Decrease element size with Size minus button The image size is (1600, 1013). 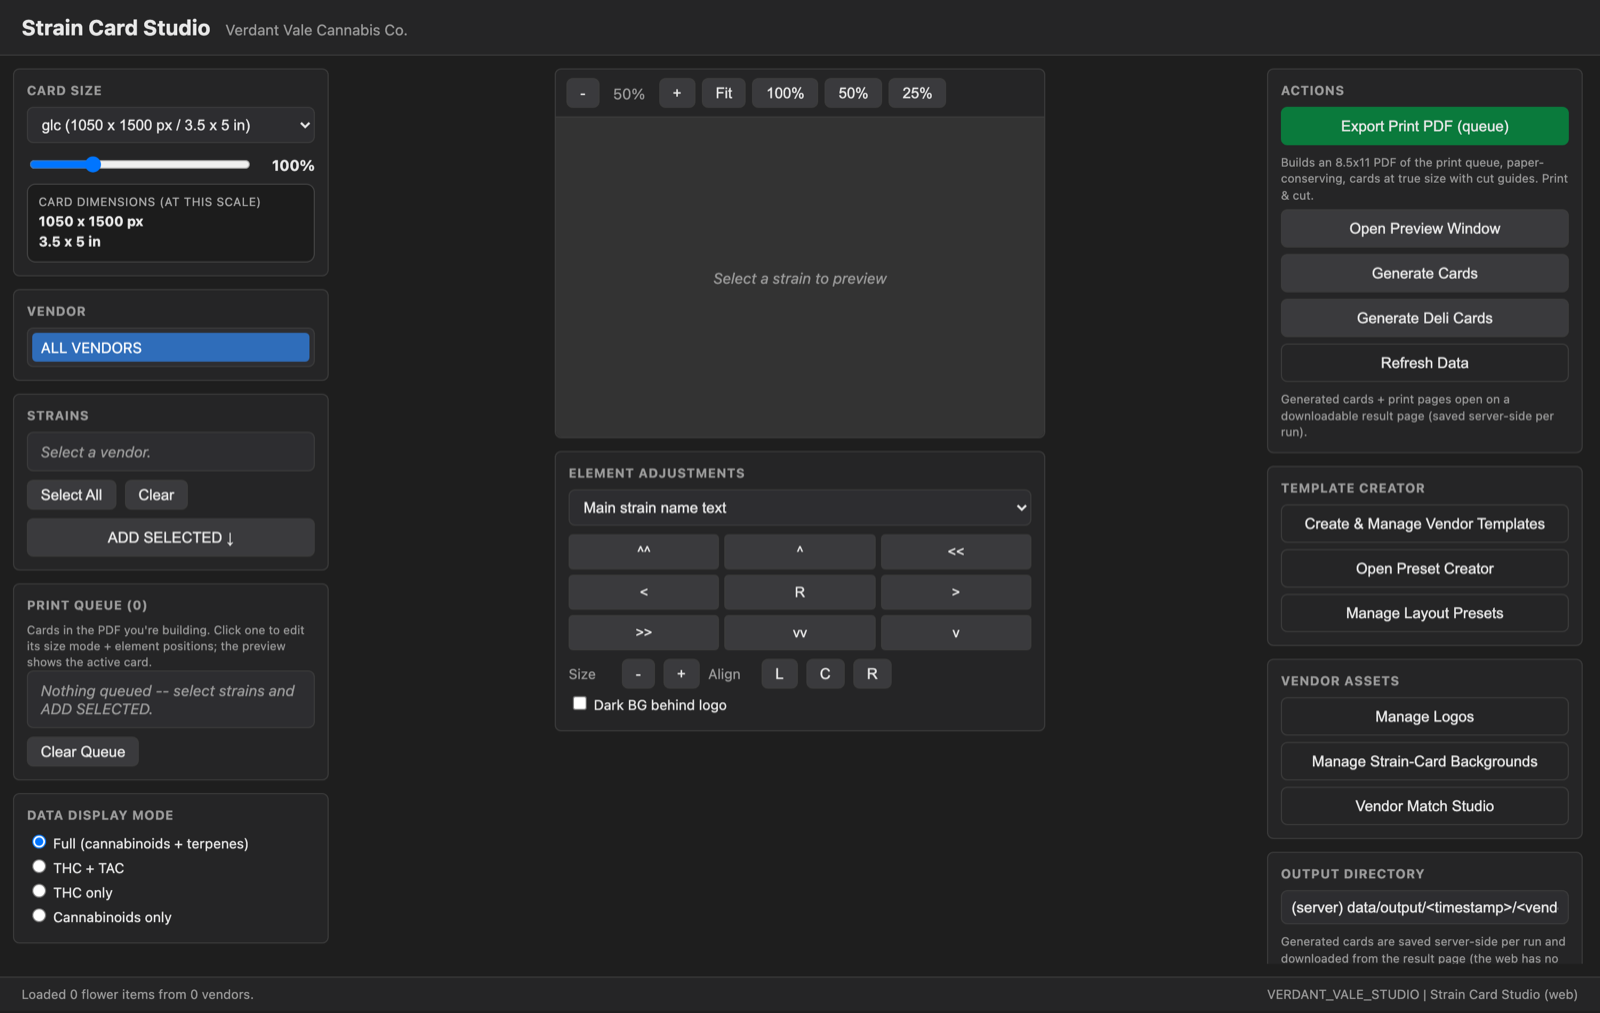[638, 674]
